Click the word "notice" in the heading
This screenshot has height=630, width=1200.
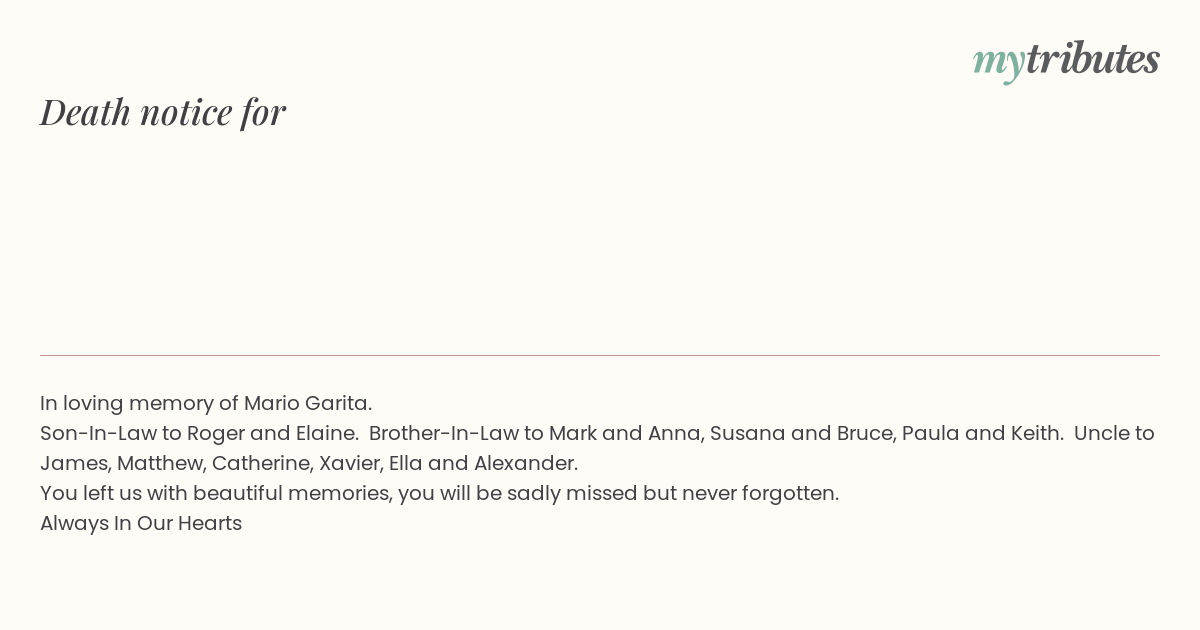(186, 112)
